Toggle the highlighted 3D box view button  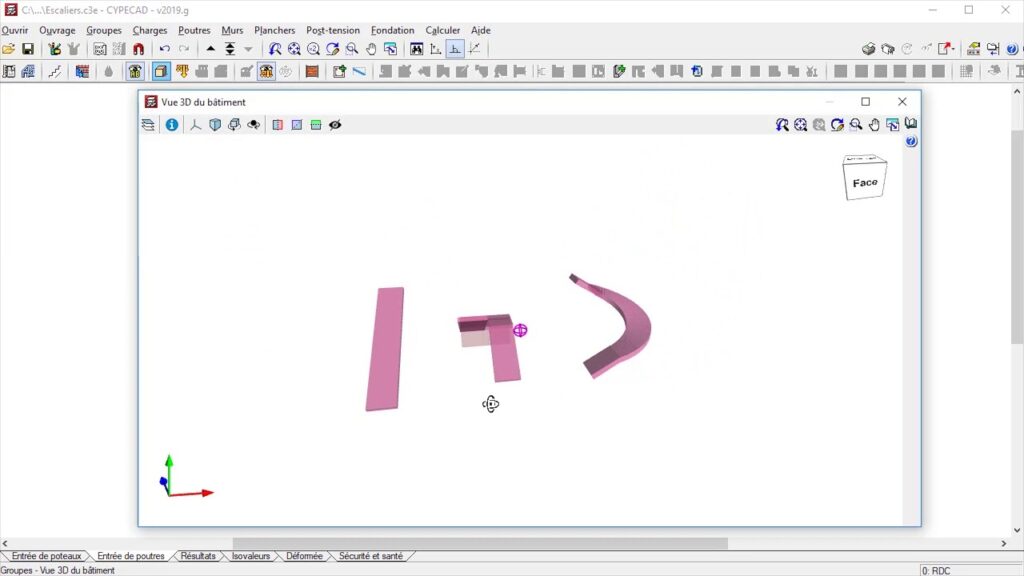[x=161, y=71]
